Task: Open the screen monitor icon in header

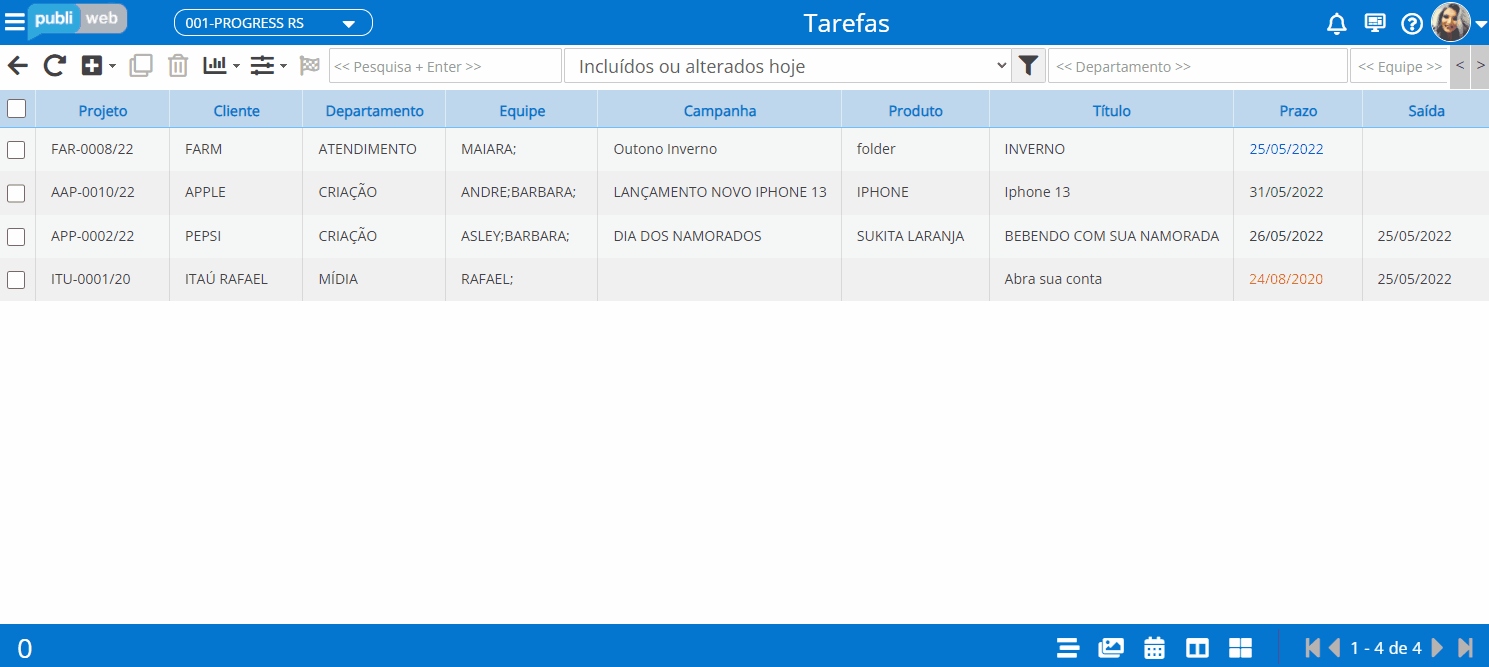Action: [1375, 23]
